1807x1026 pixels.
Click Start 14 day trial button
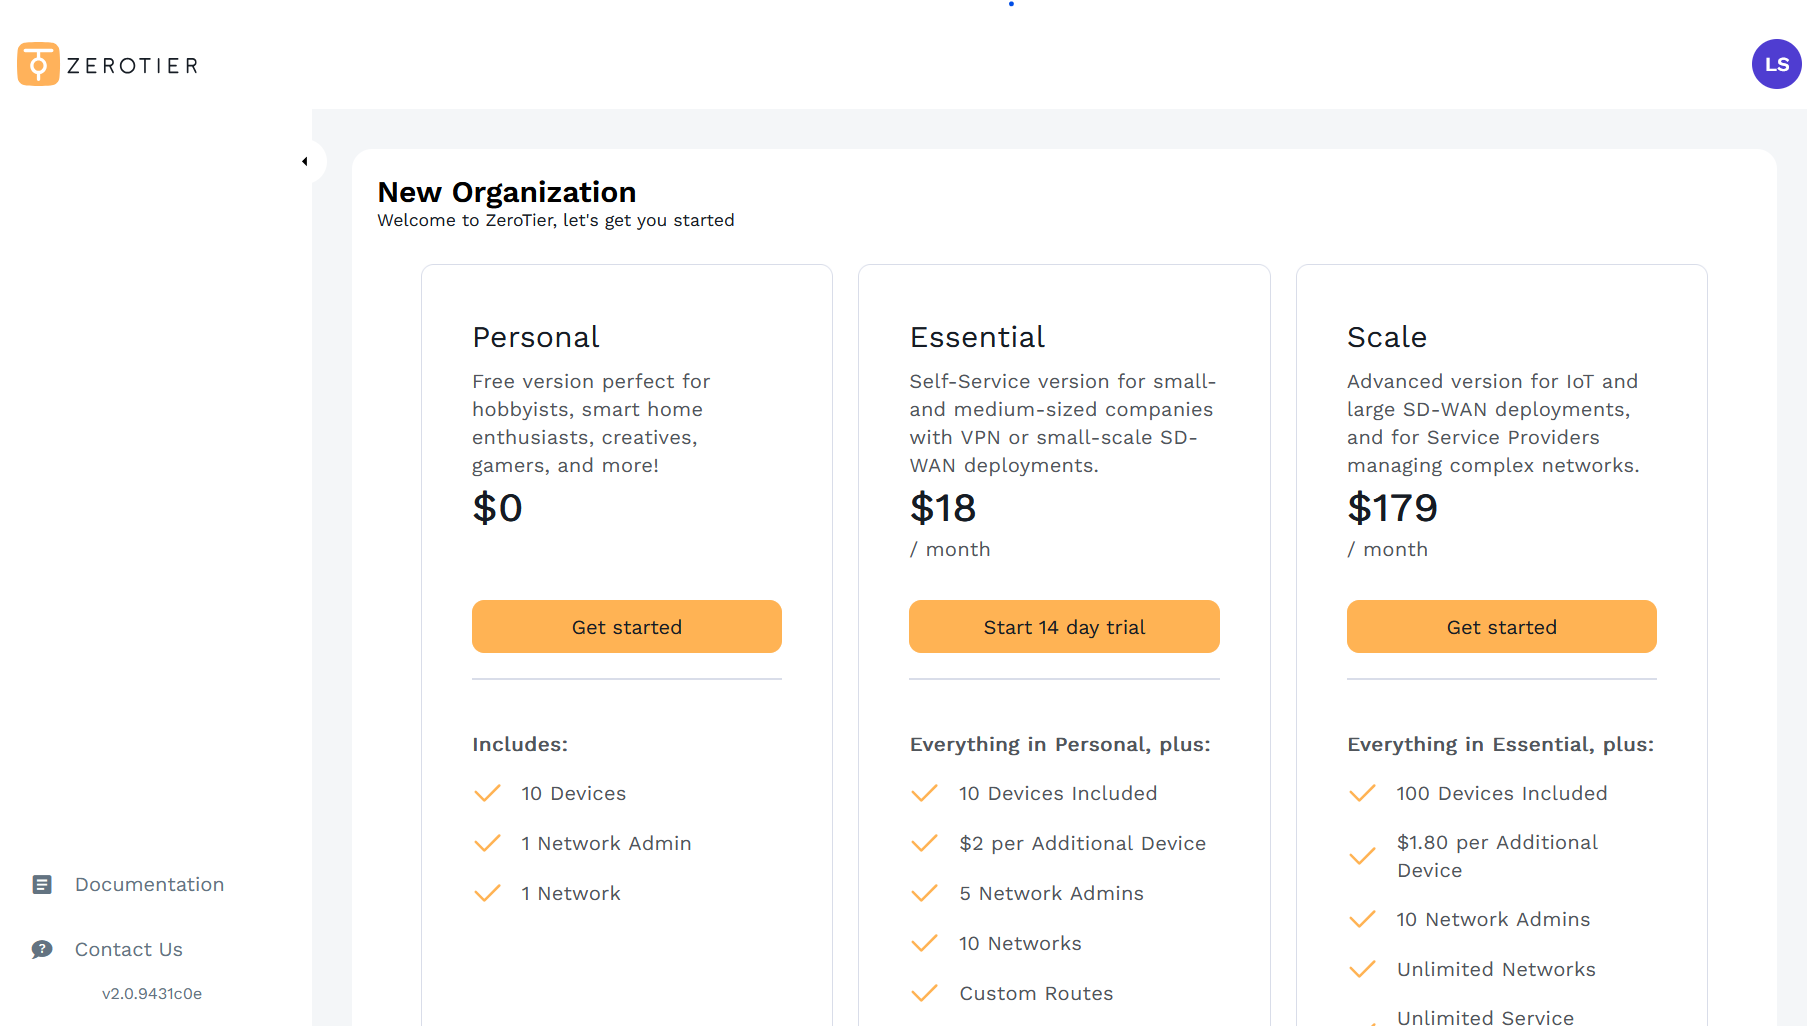tap(1064, 627)
